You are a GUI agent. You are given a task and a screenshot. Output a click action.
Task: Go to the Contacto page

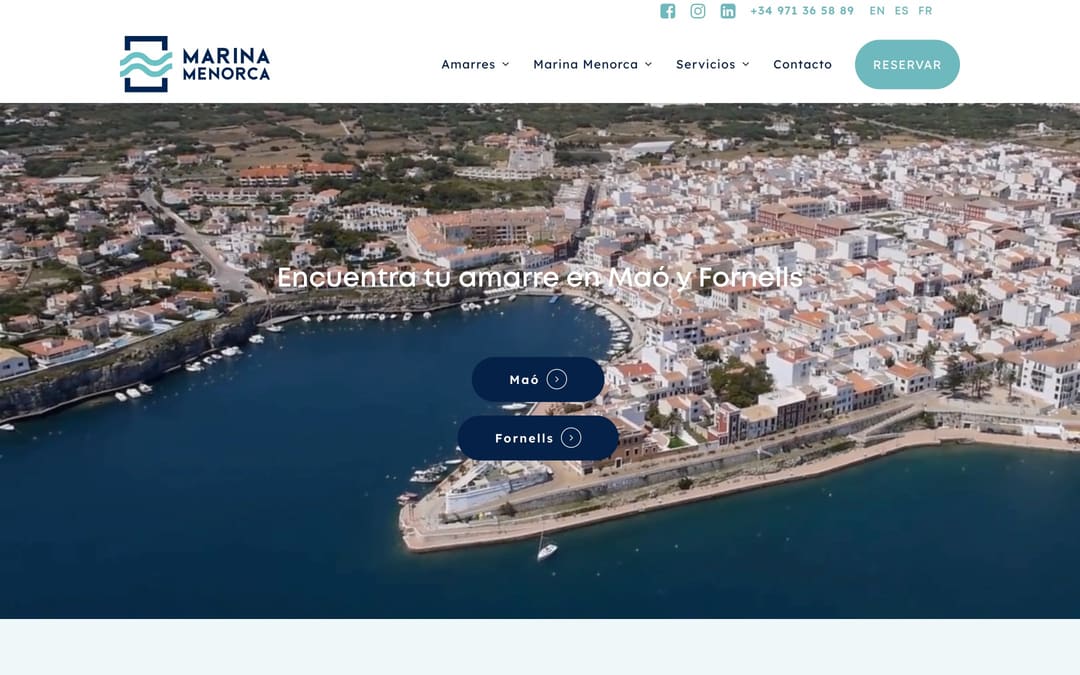802,64
